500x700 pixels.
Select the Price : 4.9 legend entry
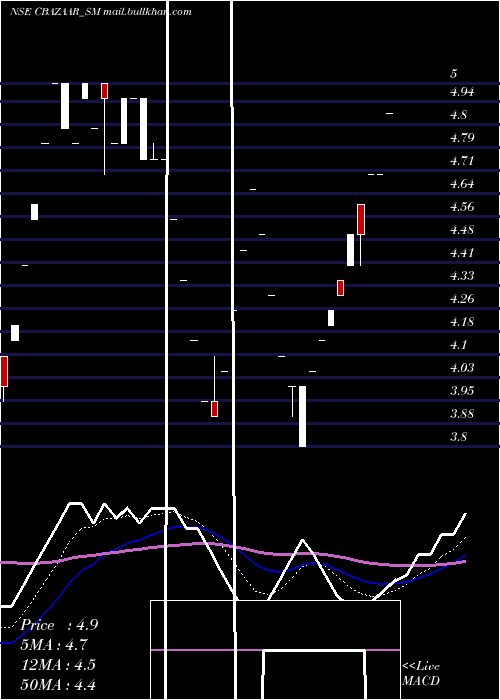click(59, 625)
